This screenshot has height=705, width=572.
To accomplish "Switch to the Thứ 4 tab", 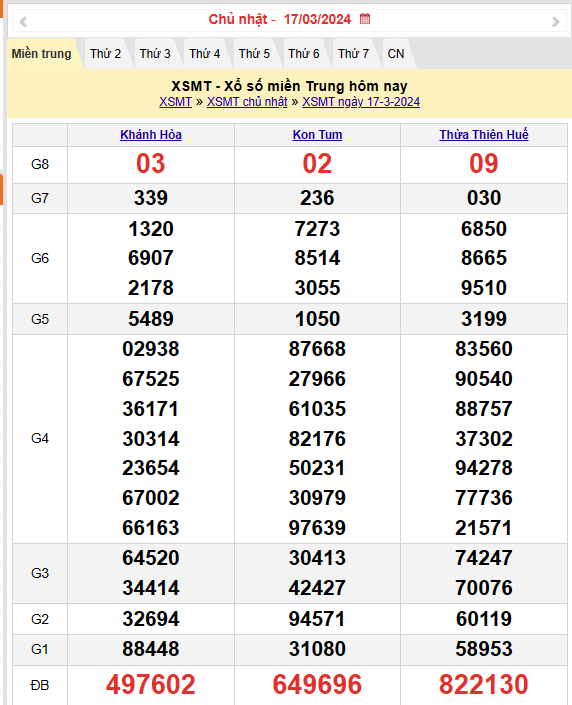I will (205, 54).
